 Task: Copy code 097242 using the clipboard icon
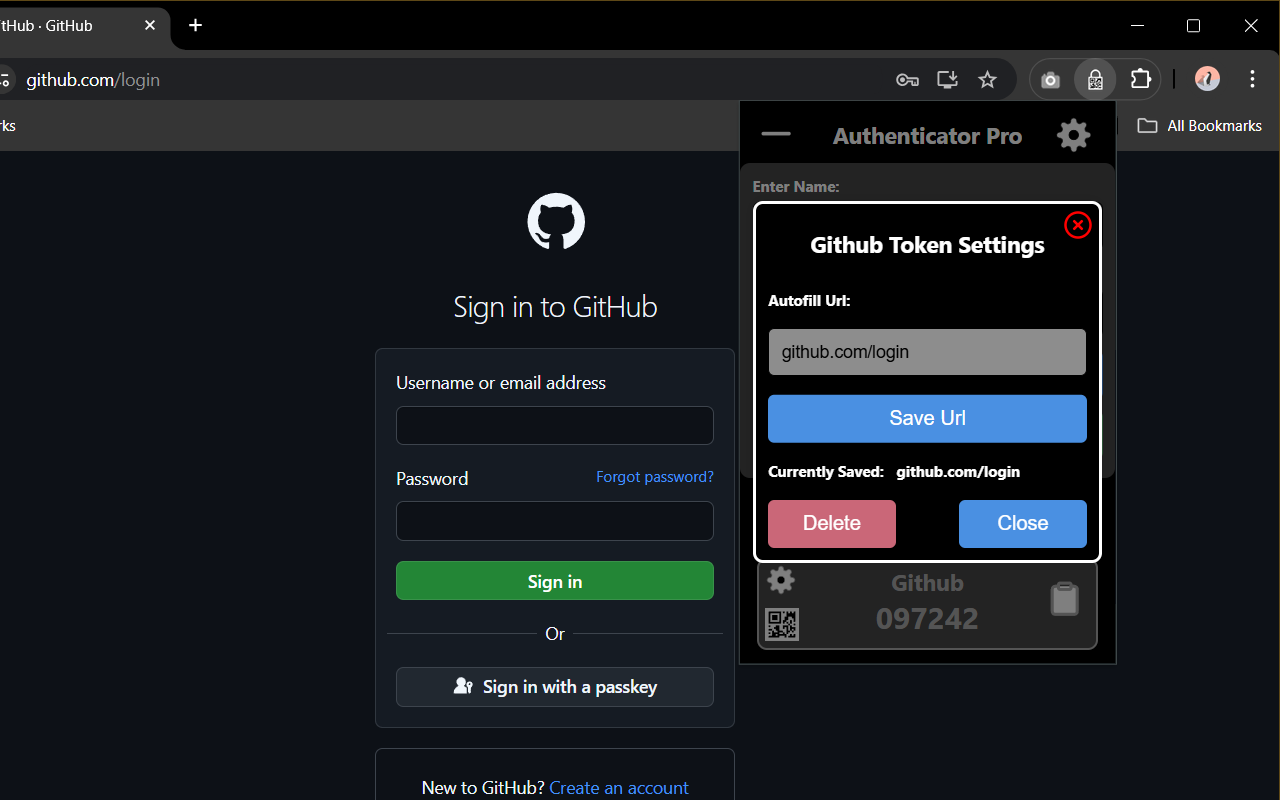coord(1064,598)
